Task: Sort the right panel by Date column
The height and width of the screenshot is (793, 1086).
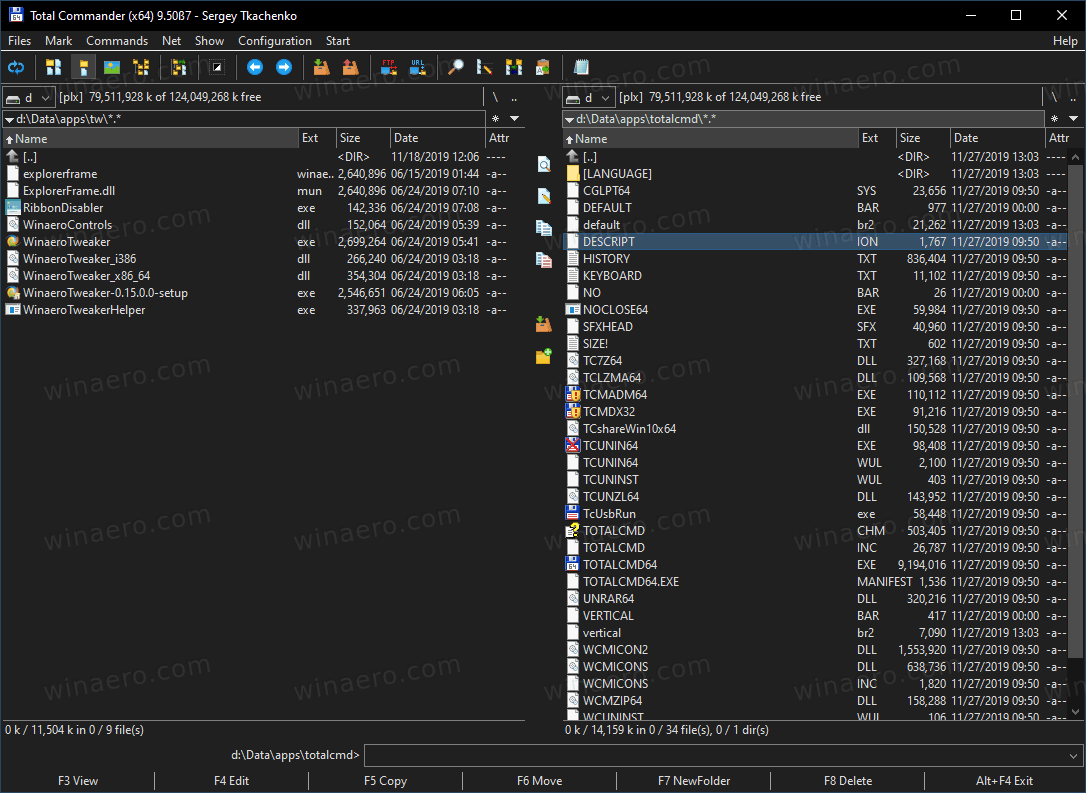Action: click(997, 138)
